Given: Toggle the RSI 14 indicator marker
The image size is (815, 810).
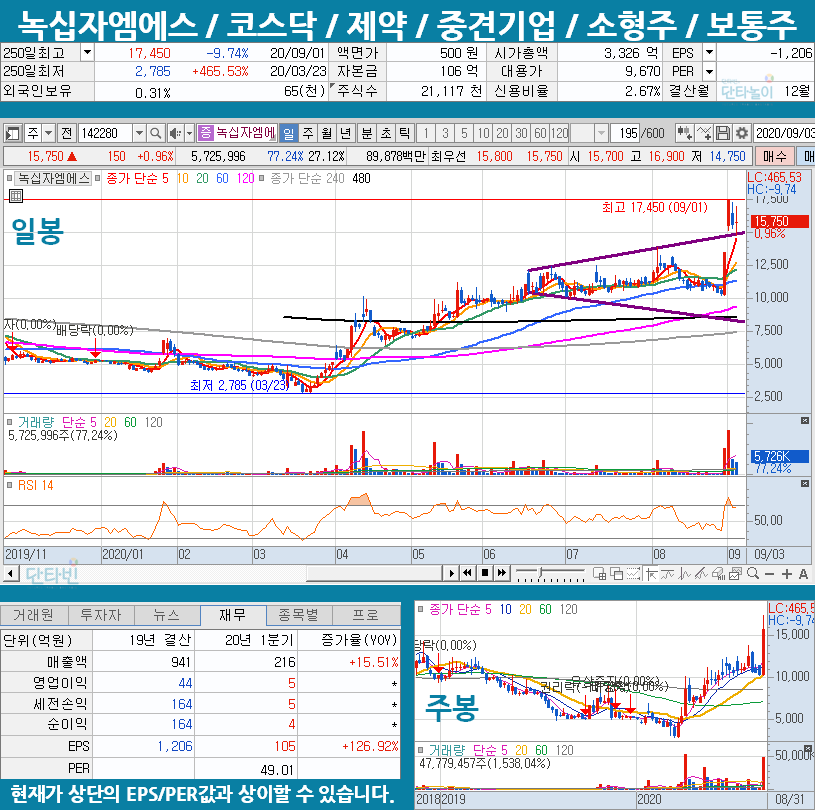Looking at the screenshot, I should [x=9, y=485].
